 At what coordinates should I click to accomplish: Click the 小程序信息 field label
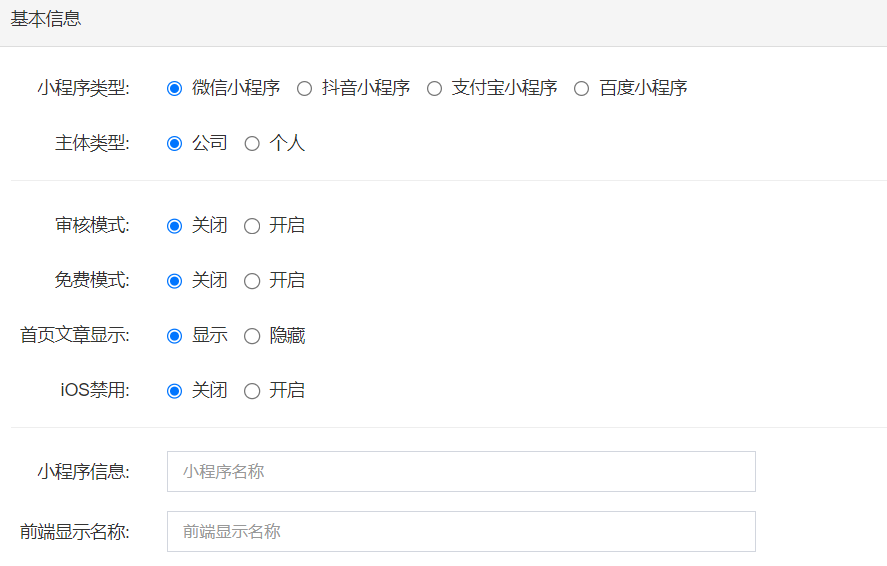pyautogui.click(x=84, y=472)
